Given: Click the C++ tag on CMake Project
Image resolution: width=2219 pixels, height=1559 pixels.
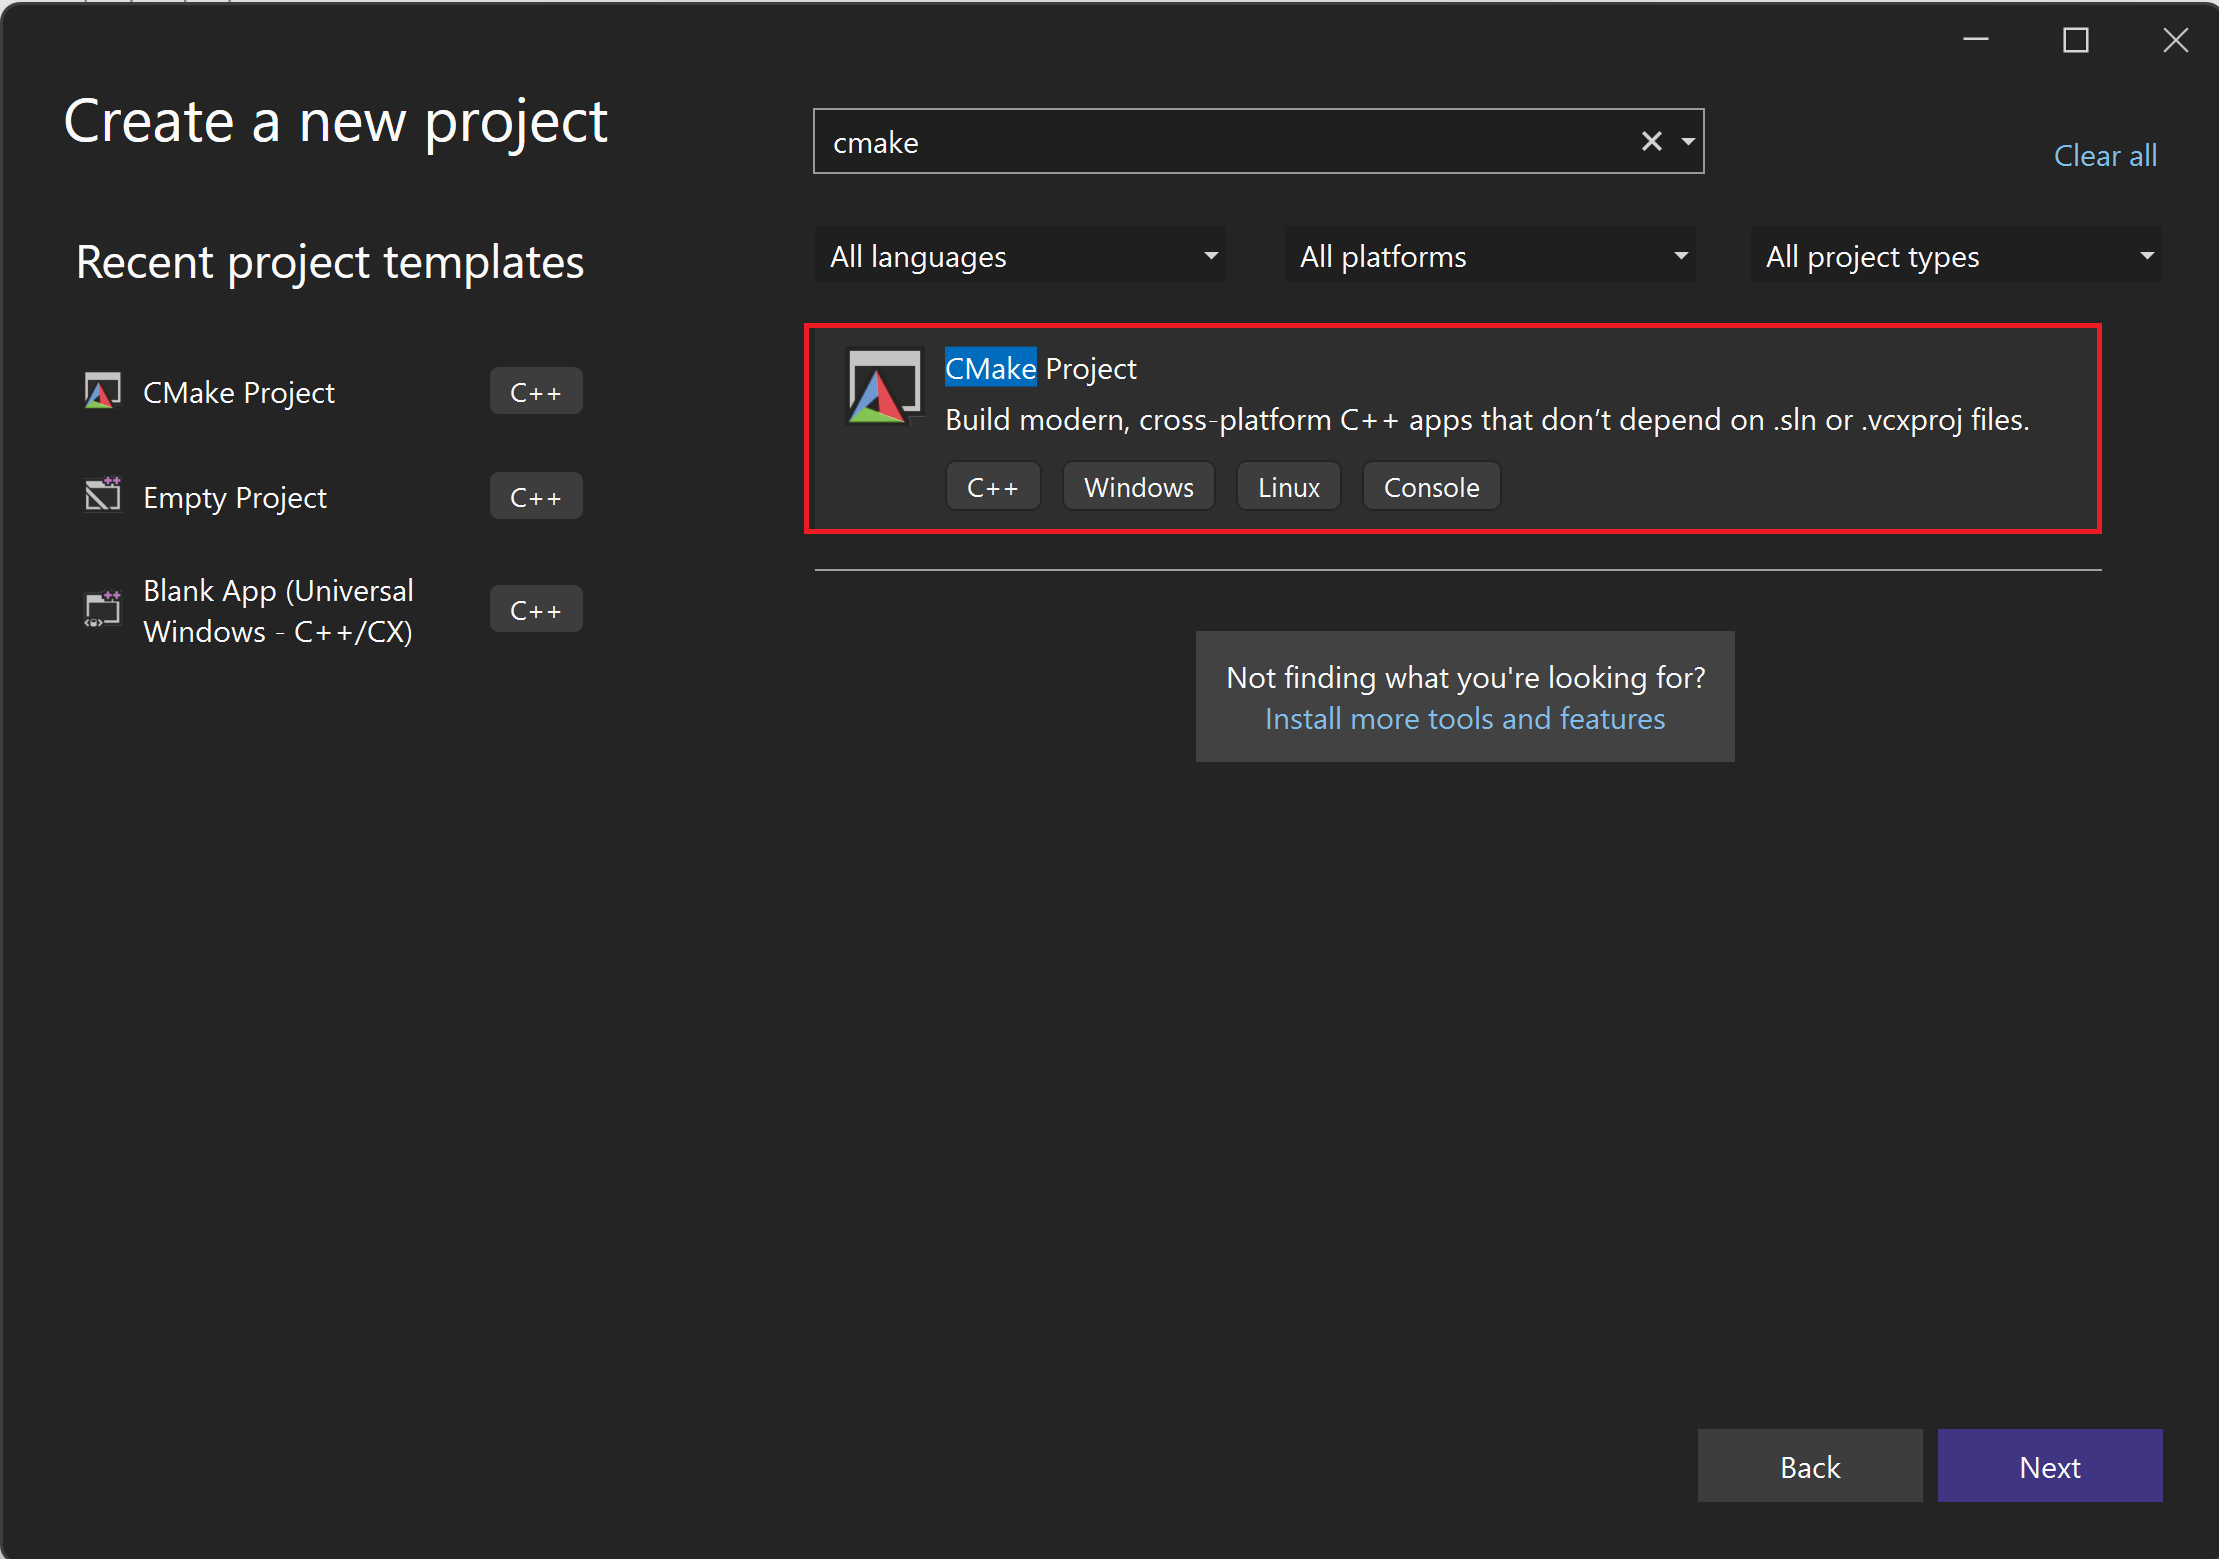Looking at the screenshot, I should (991, 488).
